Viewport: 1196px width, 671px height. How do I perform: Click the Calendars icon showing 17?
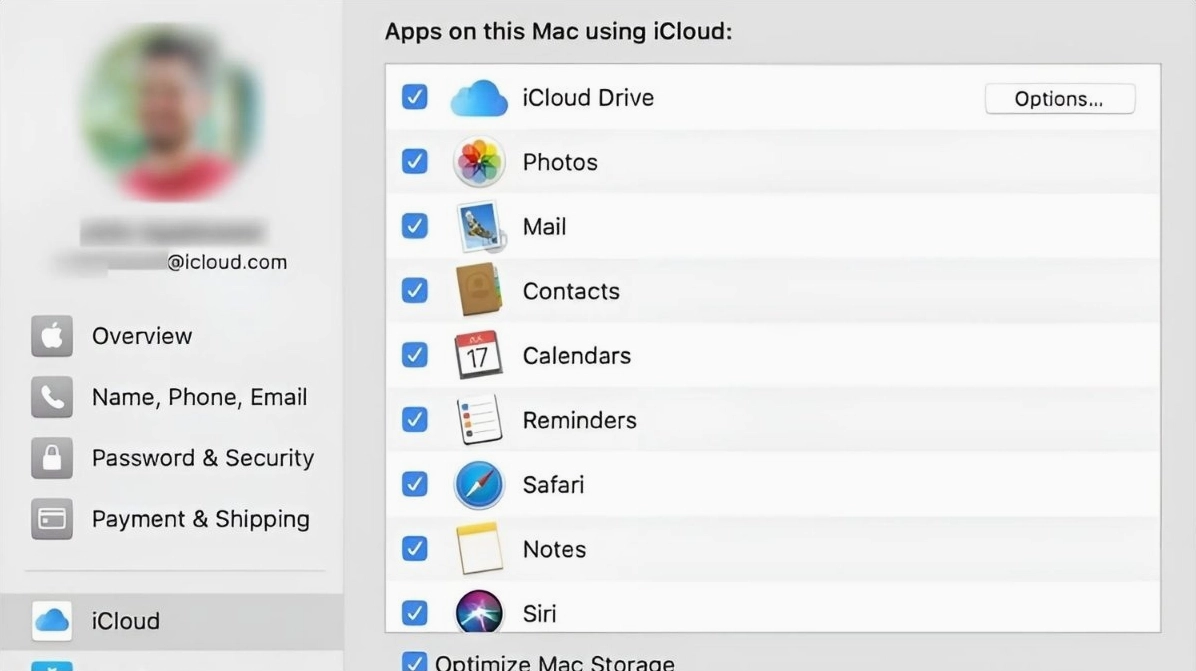(x=479, y=355)
